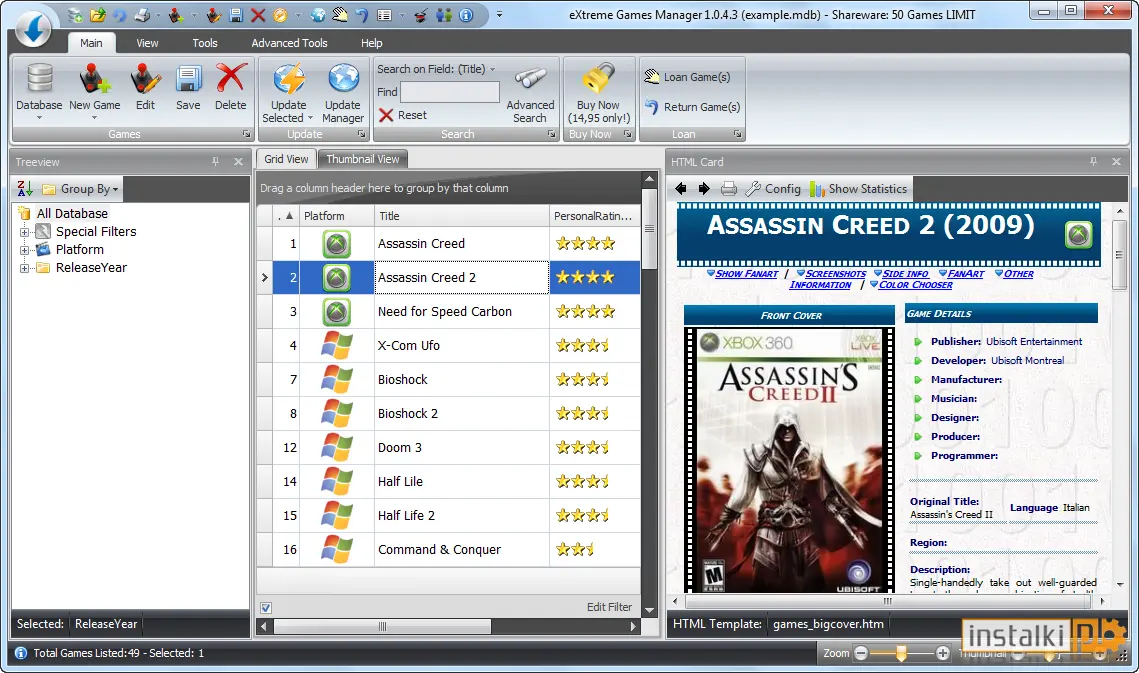Open the Update Manager globe icon
Image resolution: width=1139 pixels, height=673 pixels.
pos(343,78)
